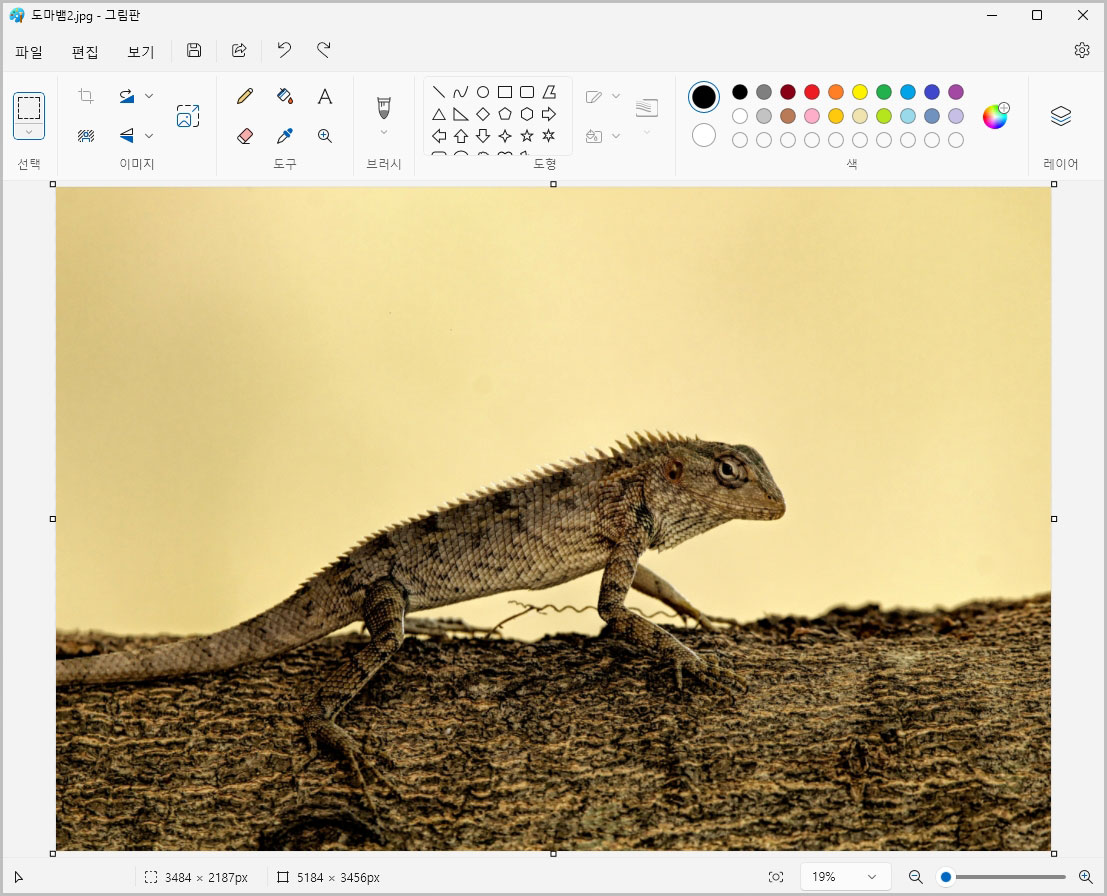Redo the last action
Image resolution: width=1107 pixels, height=896 pixels.
[x=323, y=50]
